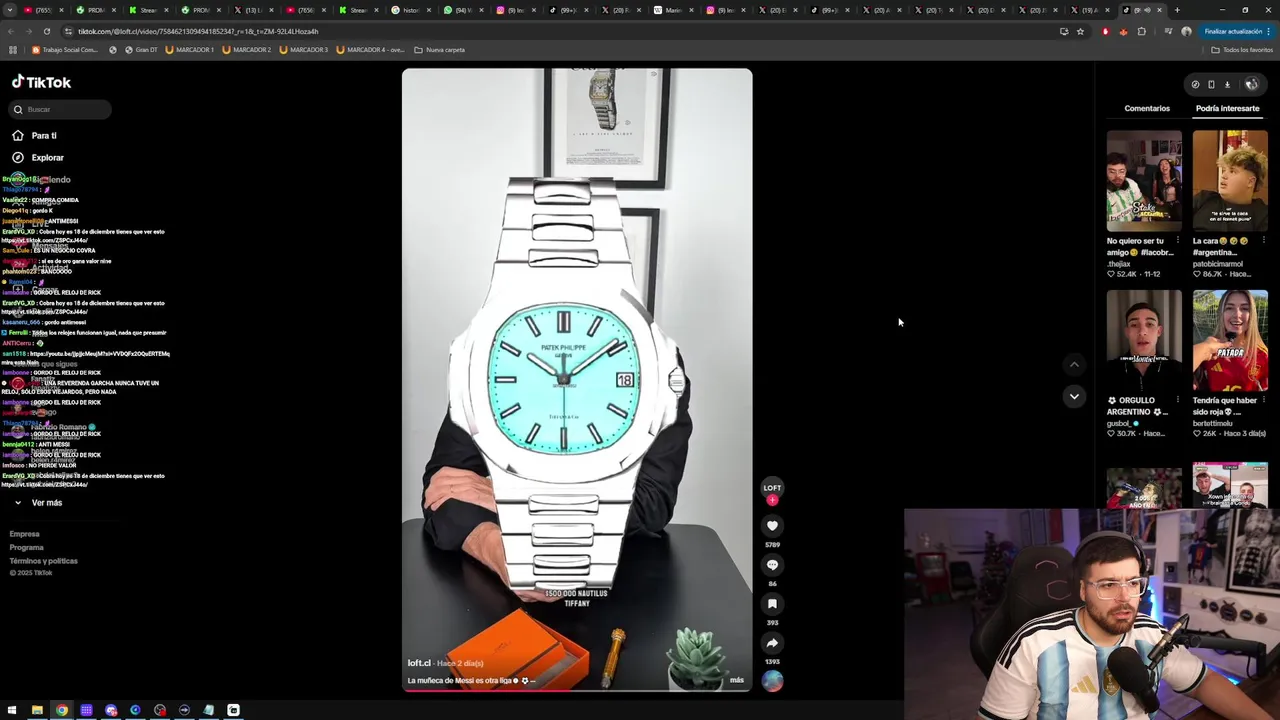Image resolution: width=1280 pixels, height=720 pixels.
Task: Open the Explorar section
Action: (x=47, y=157)
